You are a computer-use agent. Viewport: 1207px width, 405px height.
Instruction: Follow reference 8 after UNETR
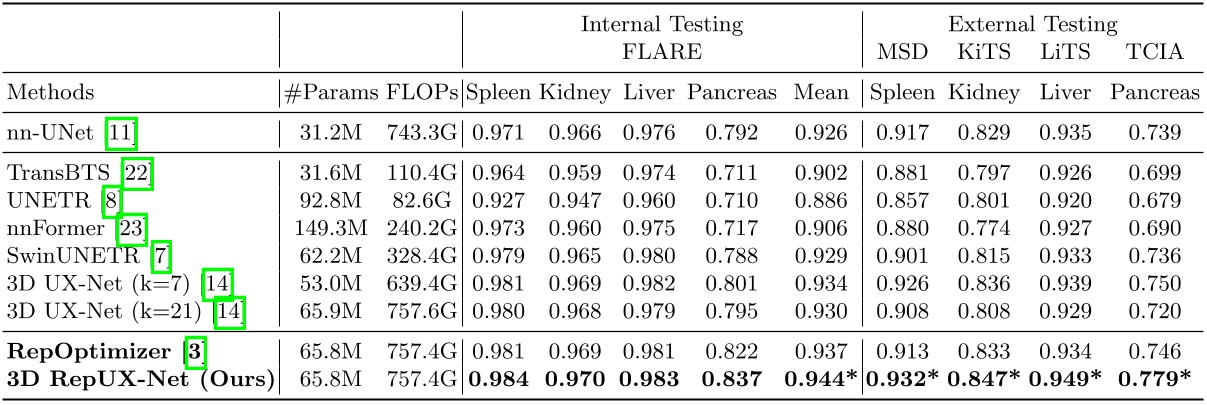pyautogui.click(x=113, y=201)
